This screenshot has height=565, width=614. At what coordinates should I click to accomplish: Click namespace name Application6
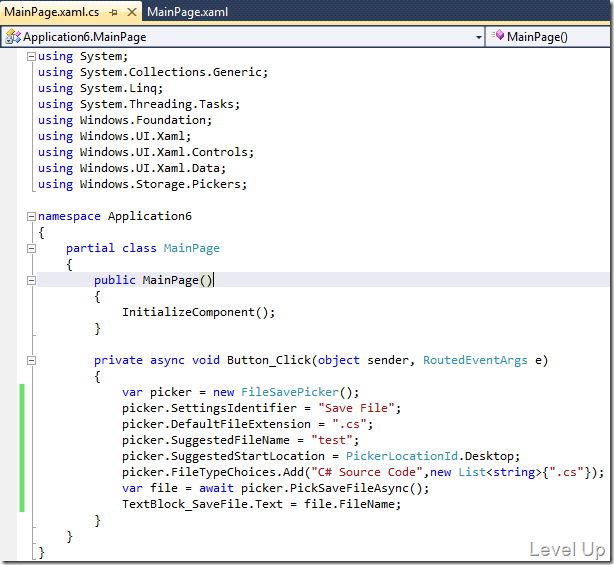coord(150,216)
